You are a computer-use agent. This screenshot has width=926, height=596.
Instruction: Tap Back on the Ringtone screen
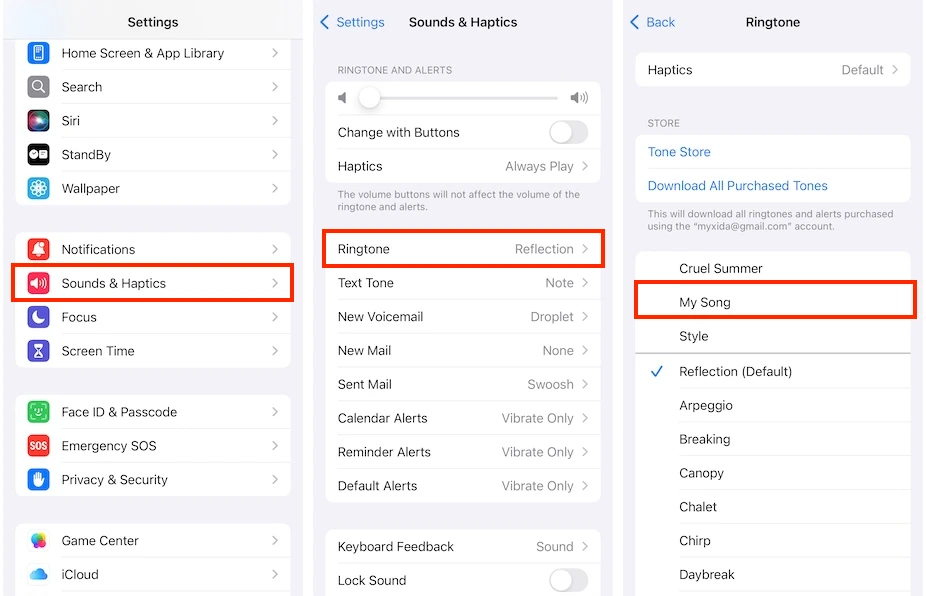click(652, 21)
